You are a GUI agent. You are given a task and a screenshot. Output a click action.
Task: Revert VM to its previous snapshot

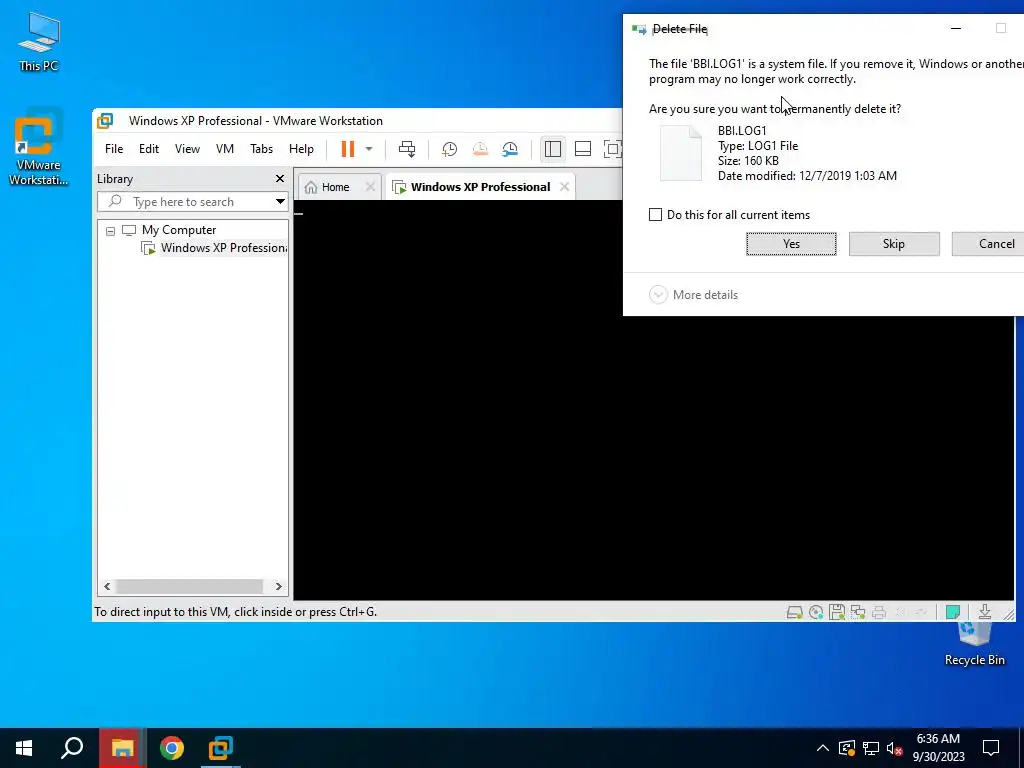(480, 149)
